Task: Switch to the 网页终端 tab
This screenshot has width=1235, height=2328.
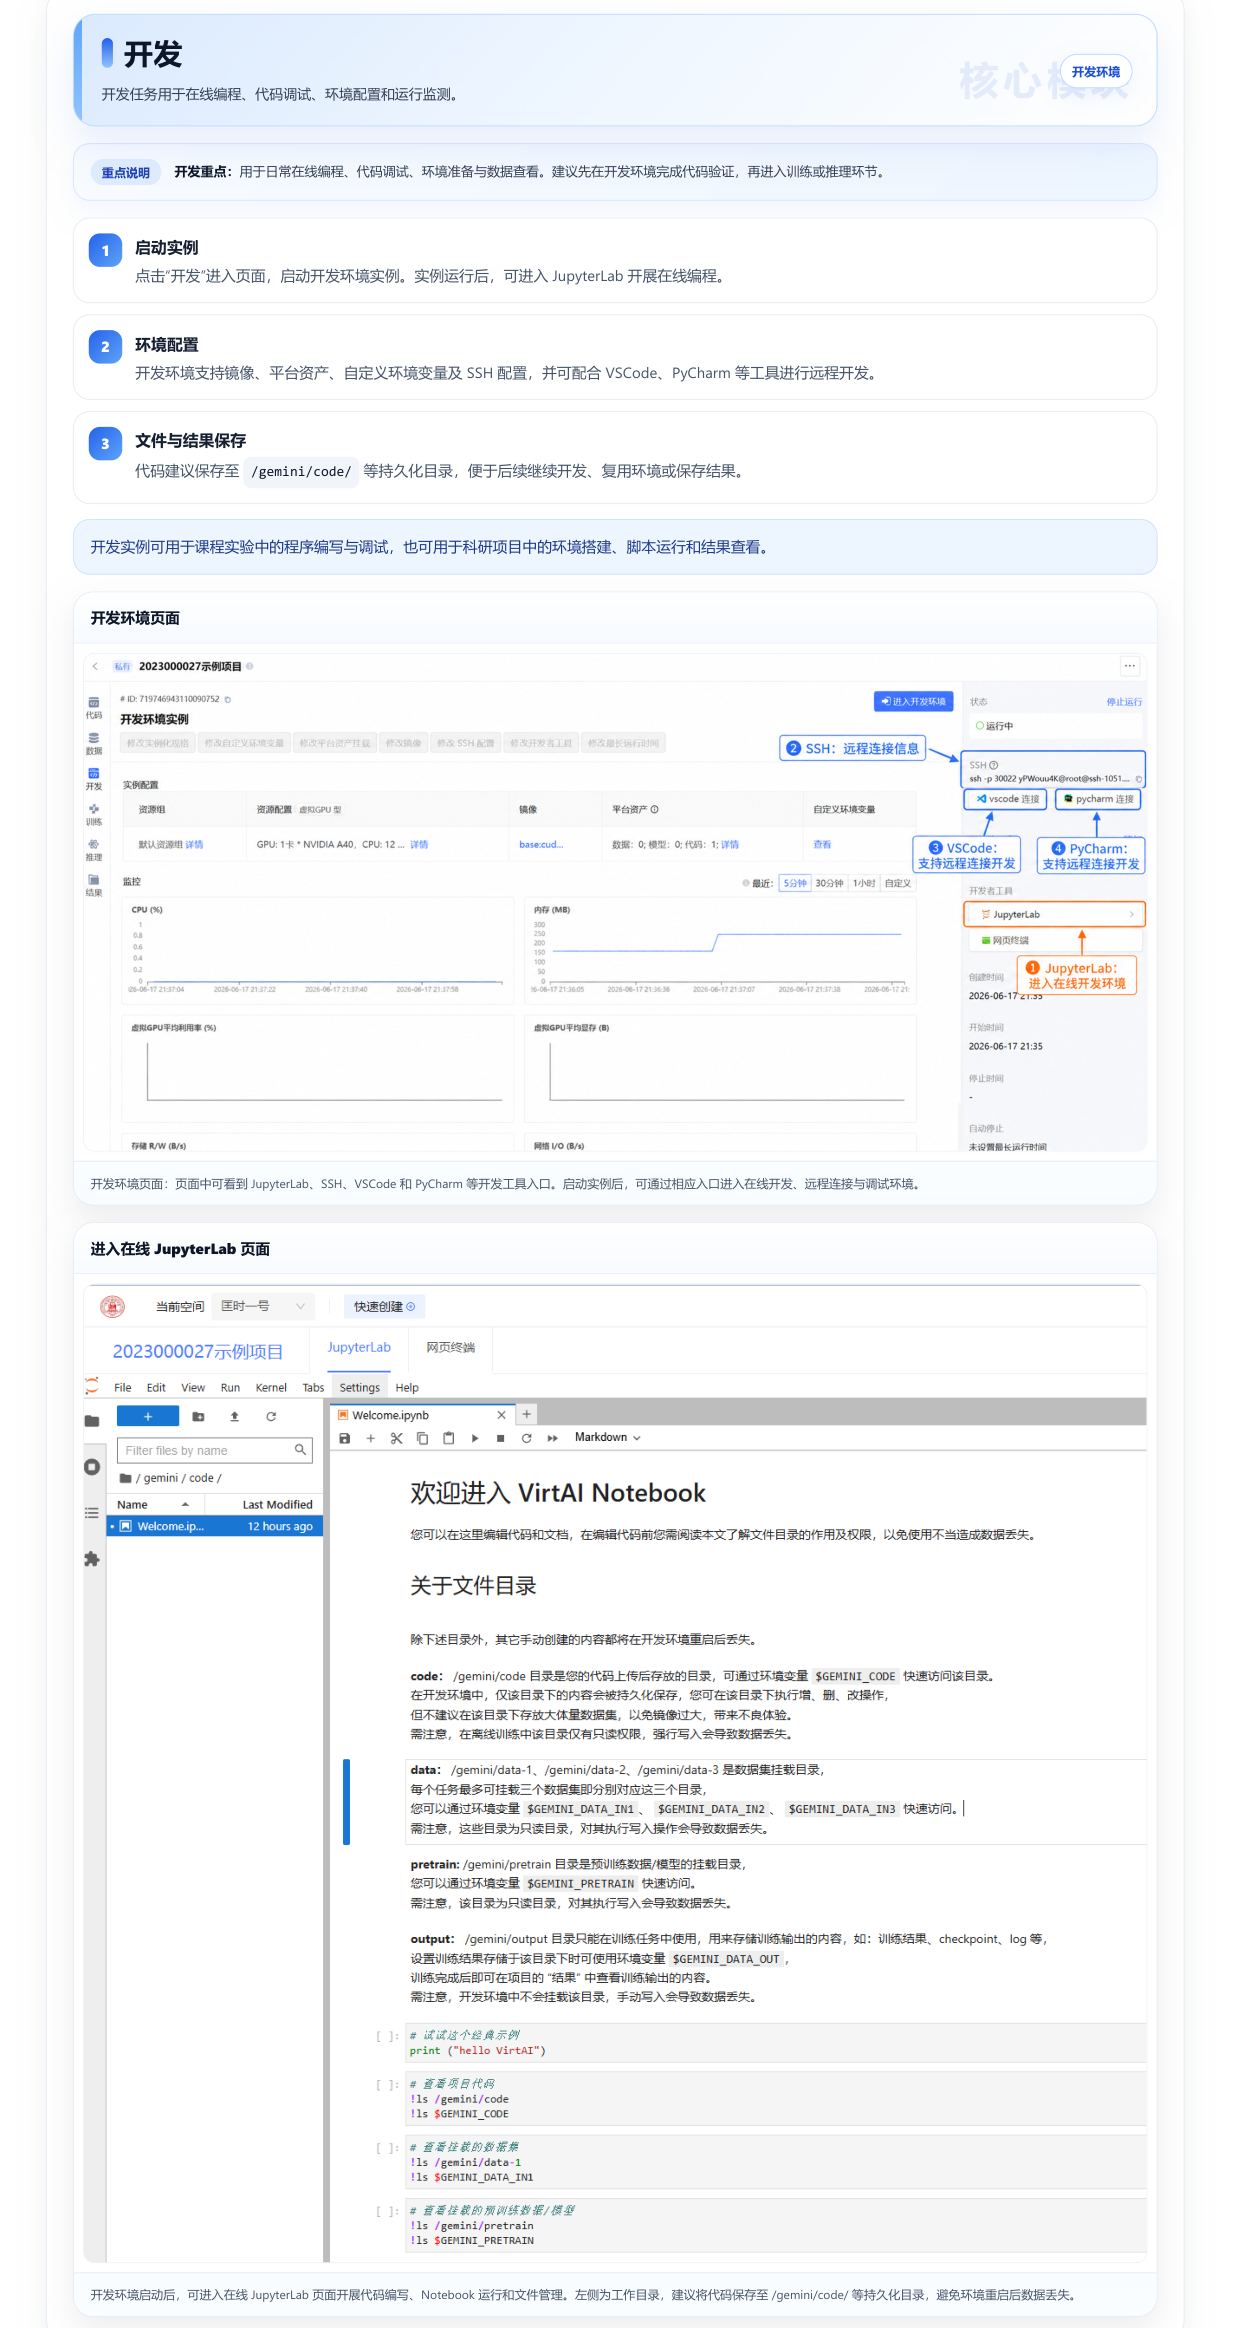Action: click(x=451, y=1347)
